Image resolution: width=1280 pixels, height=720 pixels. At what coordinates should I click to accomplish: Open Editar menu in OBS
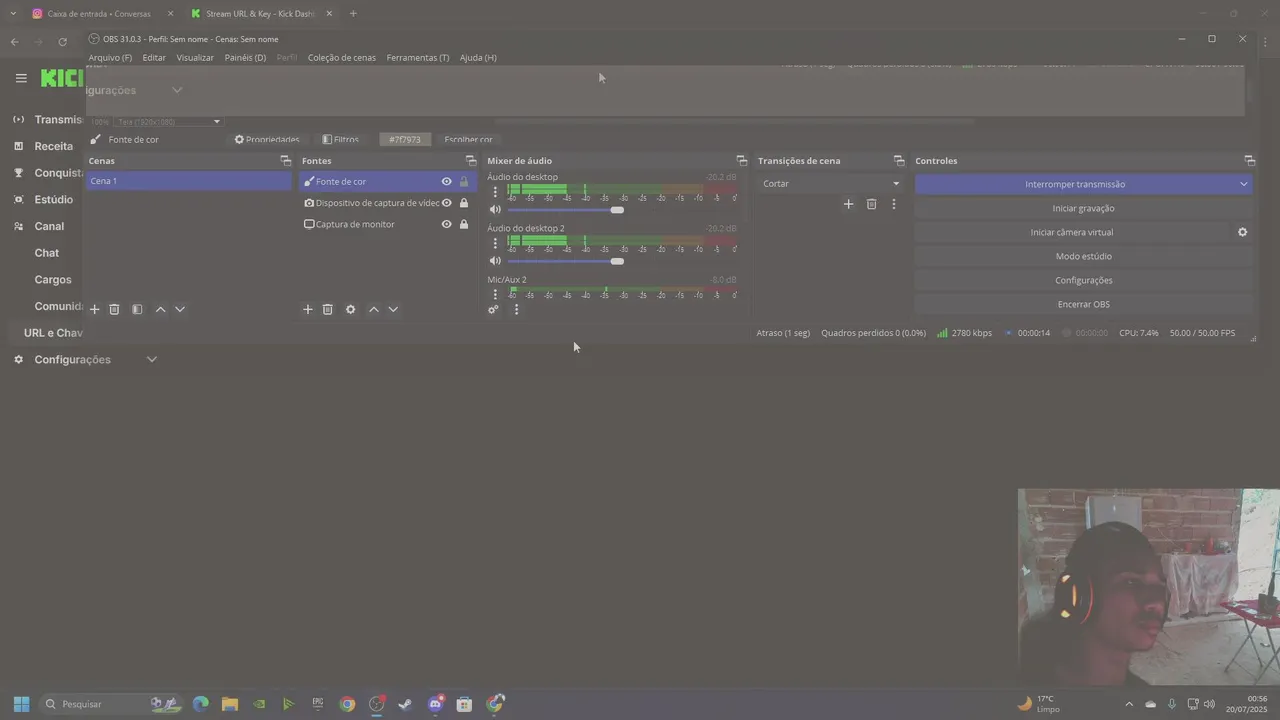point(154,58)
